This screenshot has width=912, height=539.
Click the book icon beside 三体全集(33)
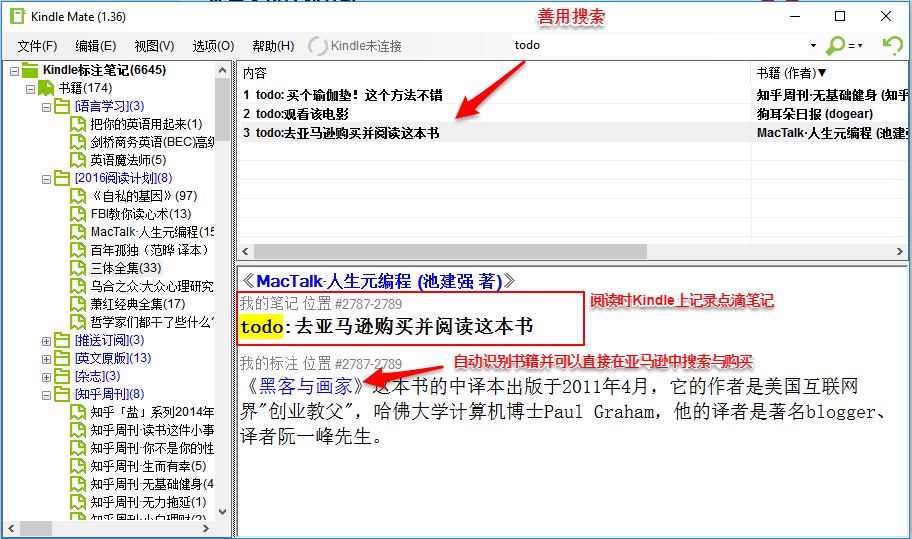click(x=77, y=269)
